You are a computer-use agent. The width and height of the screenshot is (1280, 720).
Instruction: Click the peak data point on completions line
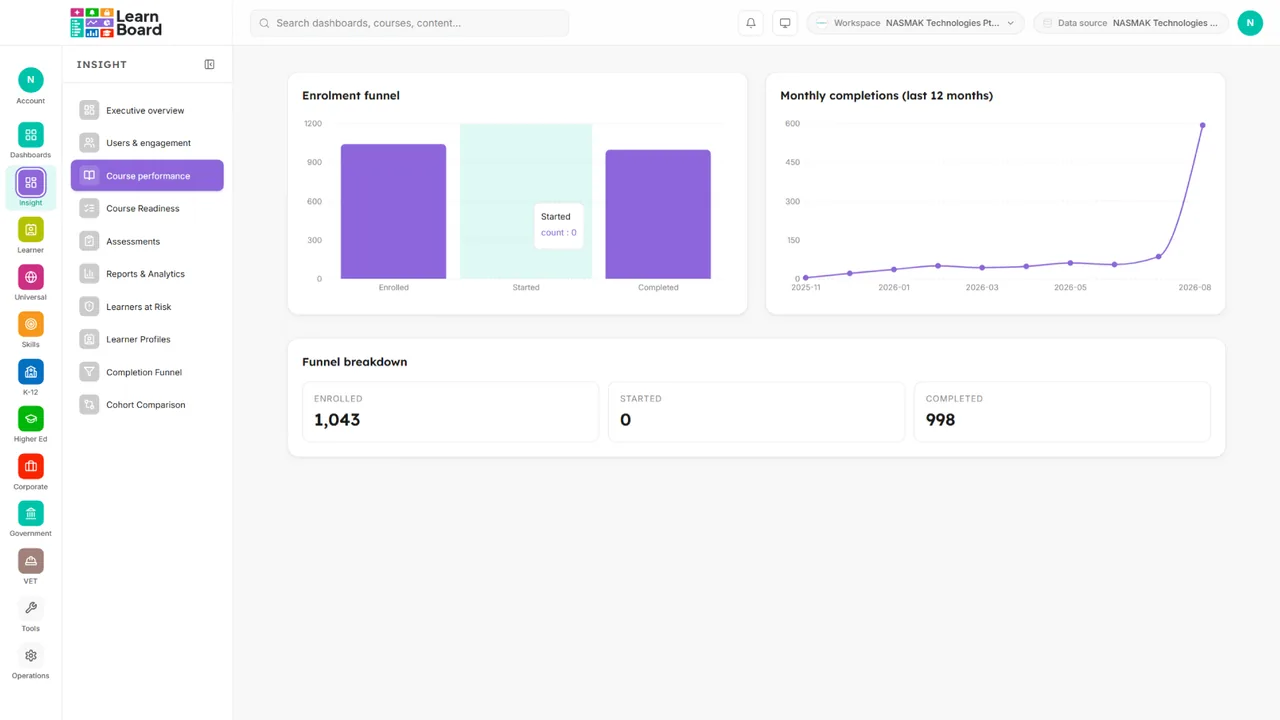[1202, 126]
